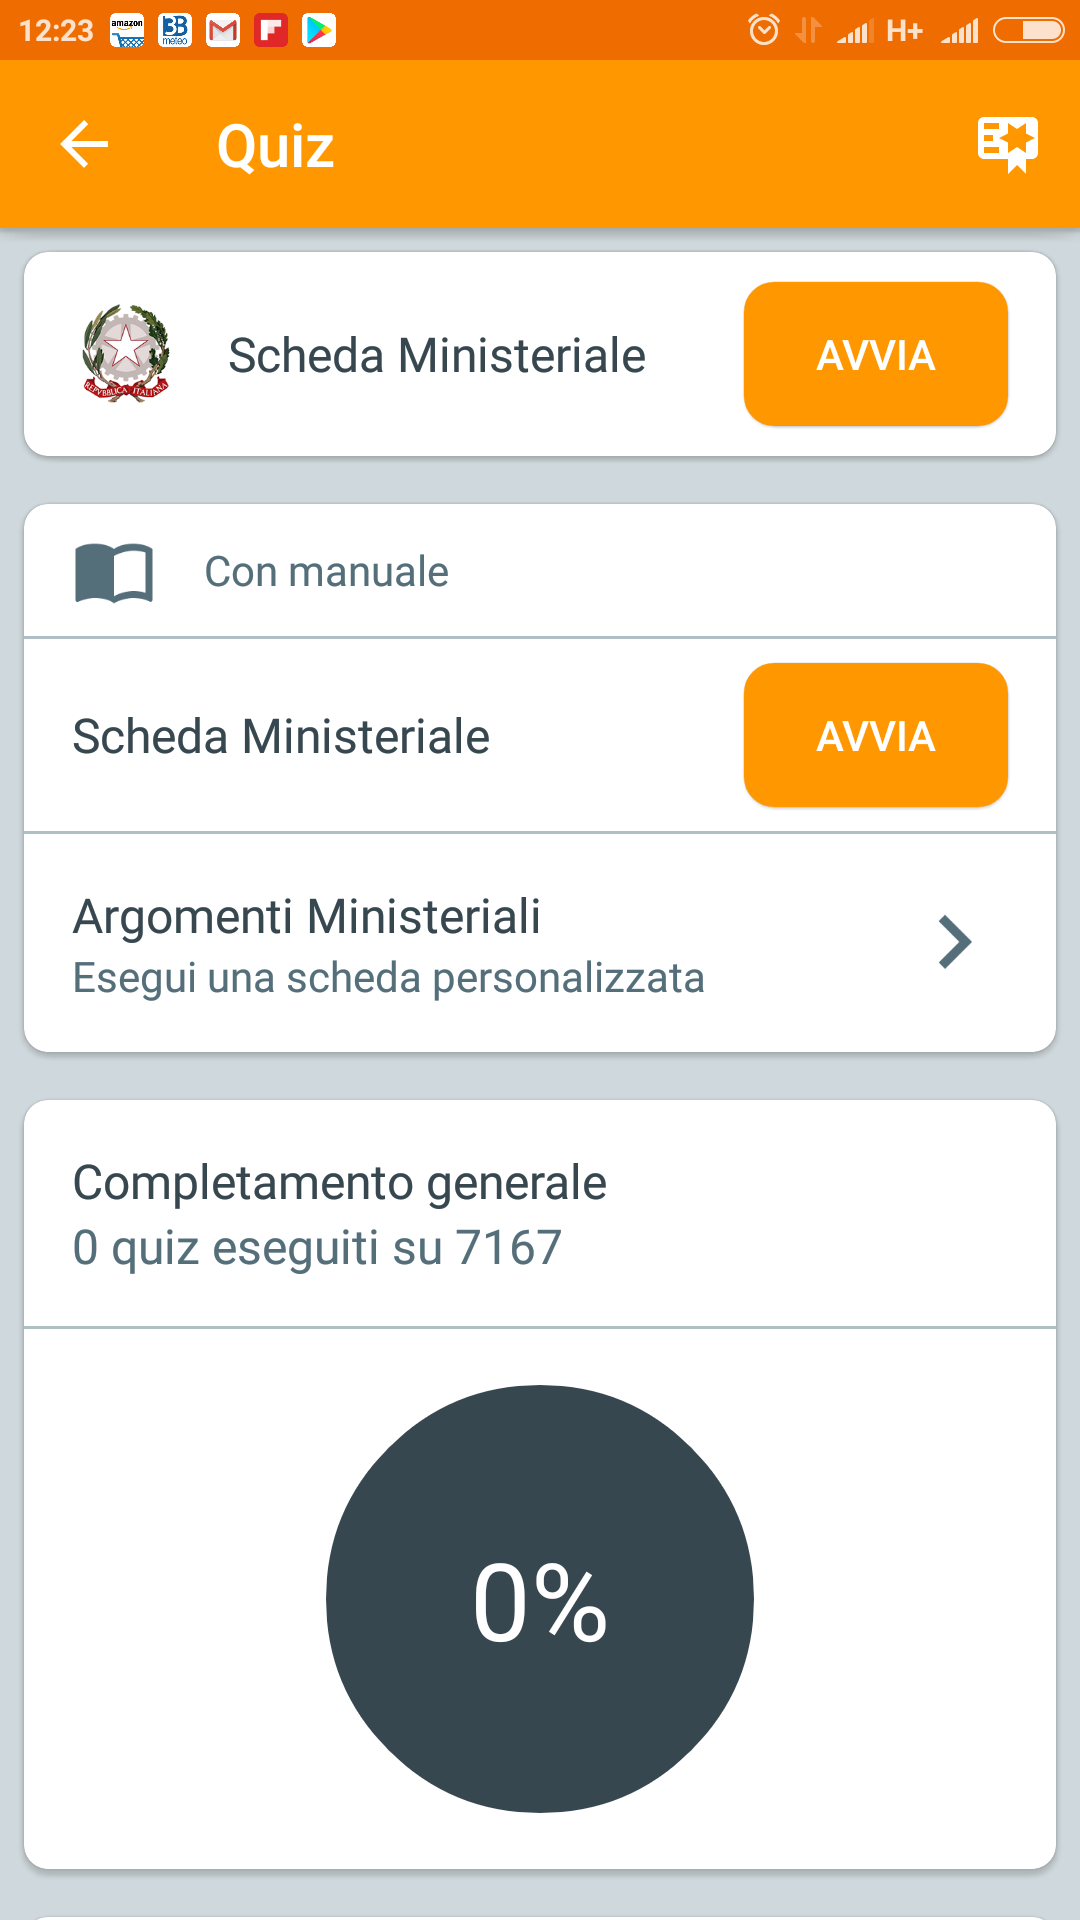Tap the battery indicator in status bar
Viewport: 1080px width, 1920px height.
coord(1028,31)
